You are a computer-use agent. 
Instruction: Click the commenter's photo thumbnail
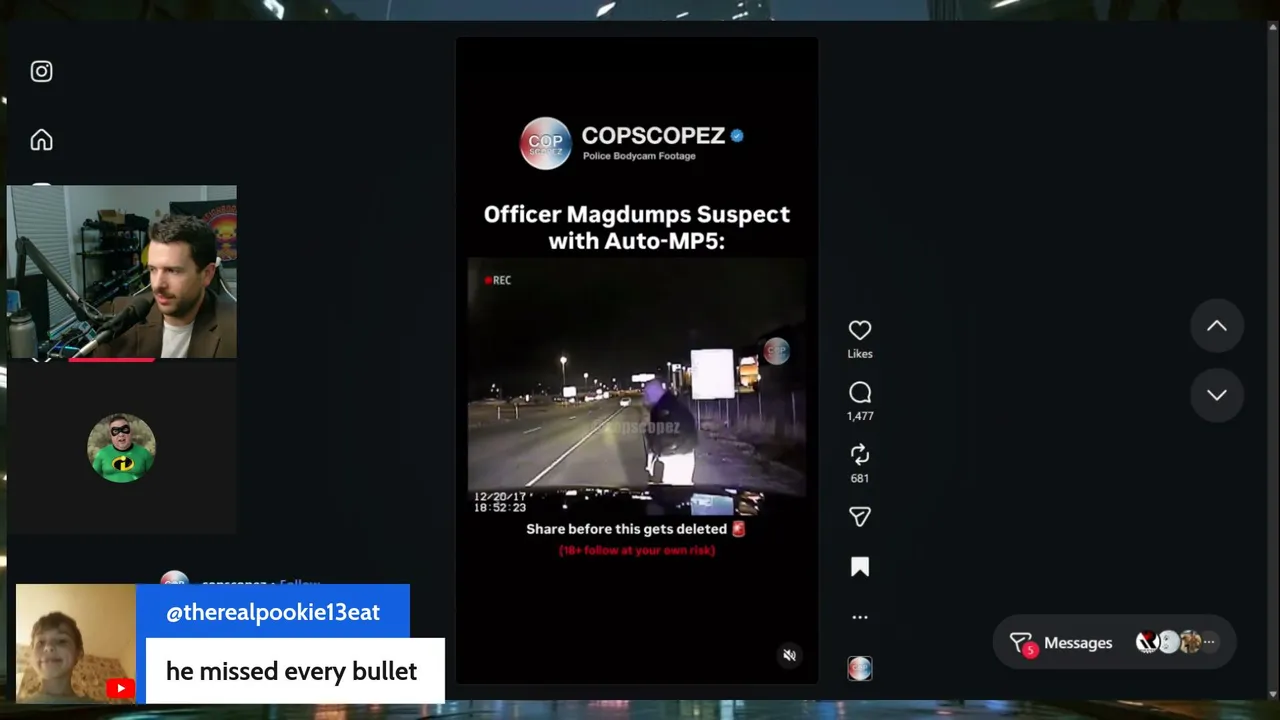coord(76,643)
